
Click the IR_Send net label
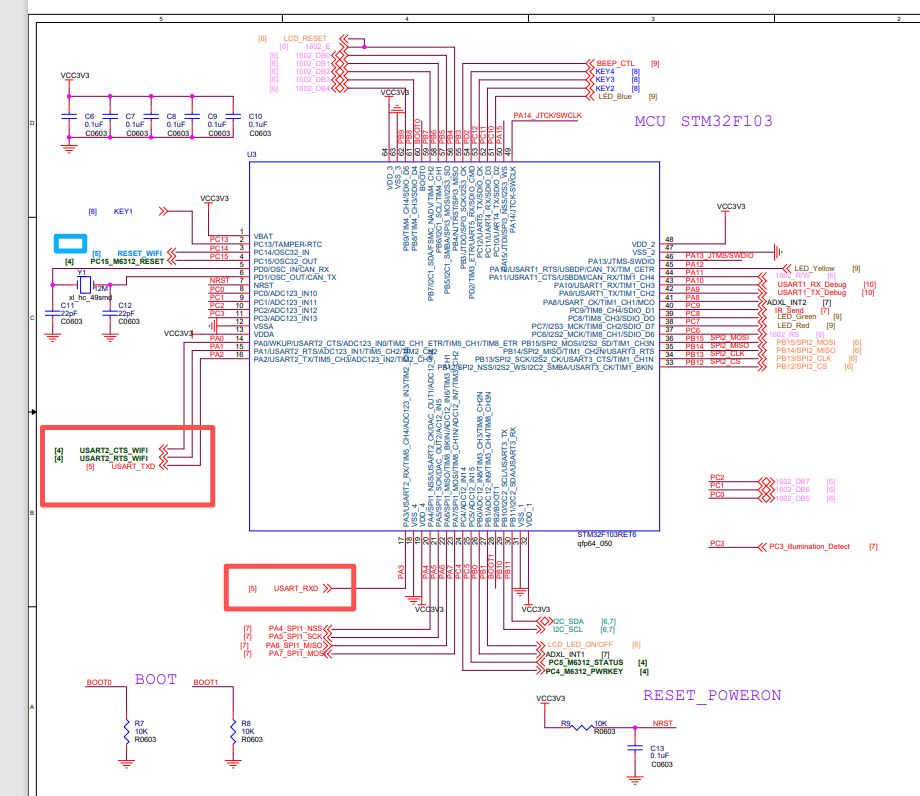click(x=789, y=310)
